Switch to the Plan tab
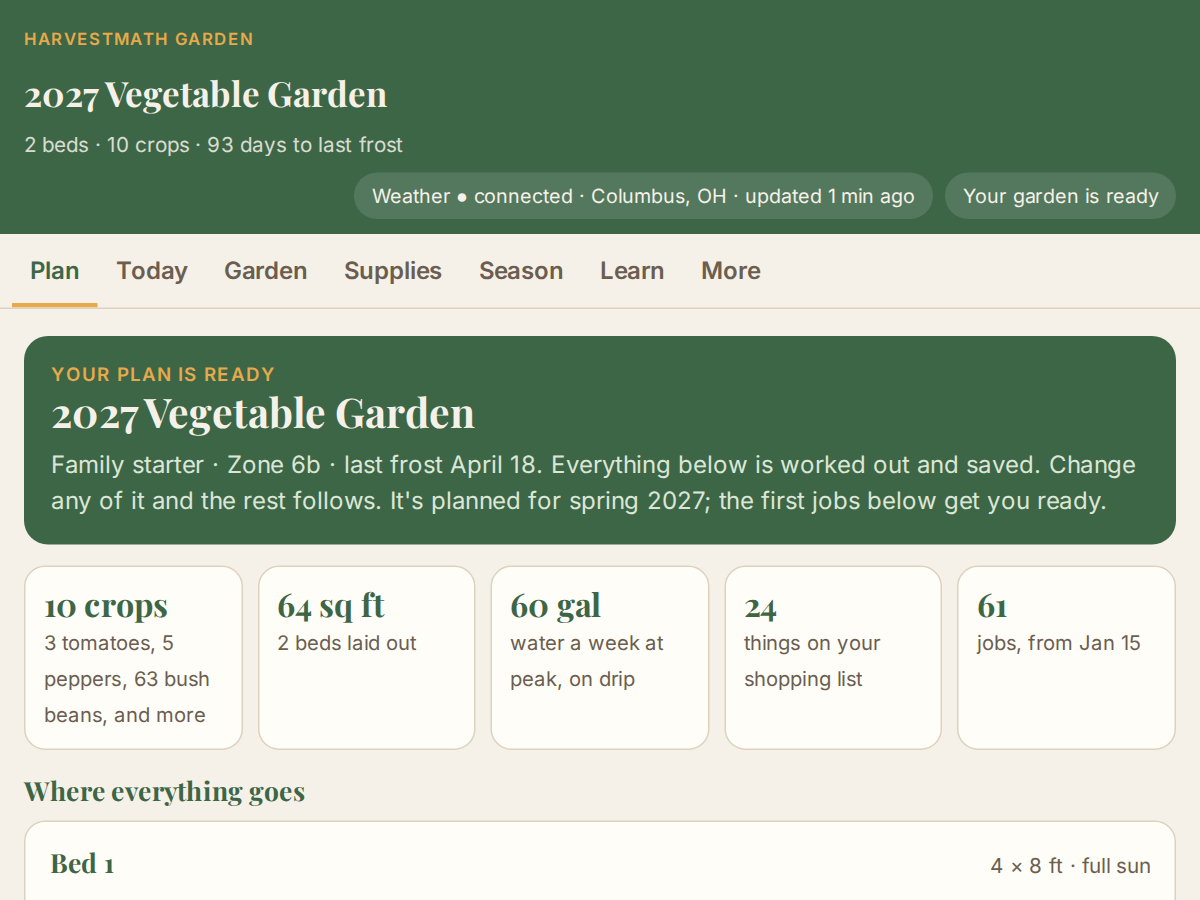Viewport: 1200px width, 900px height. click(x=55, y=271)
